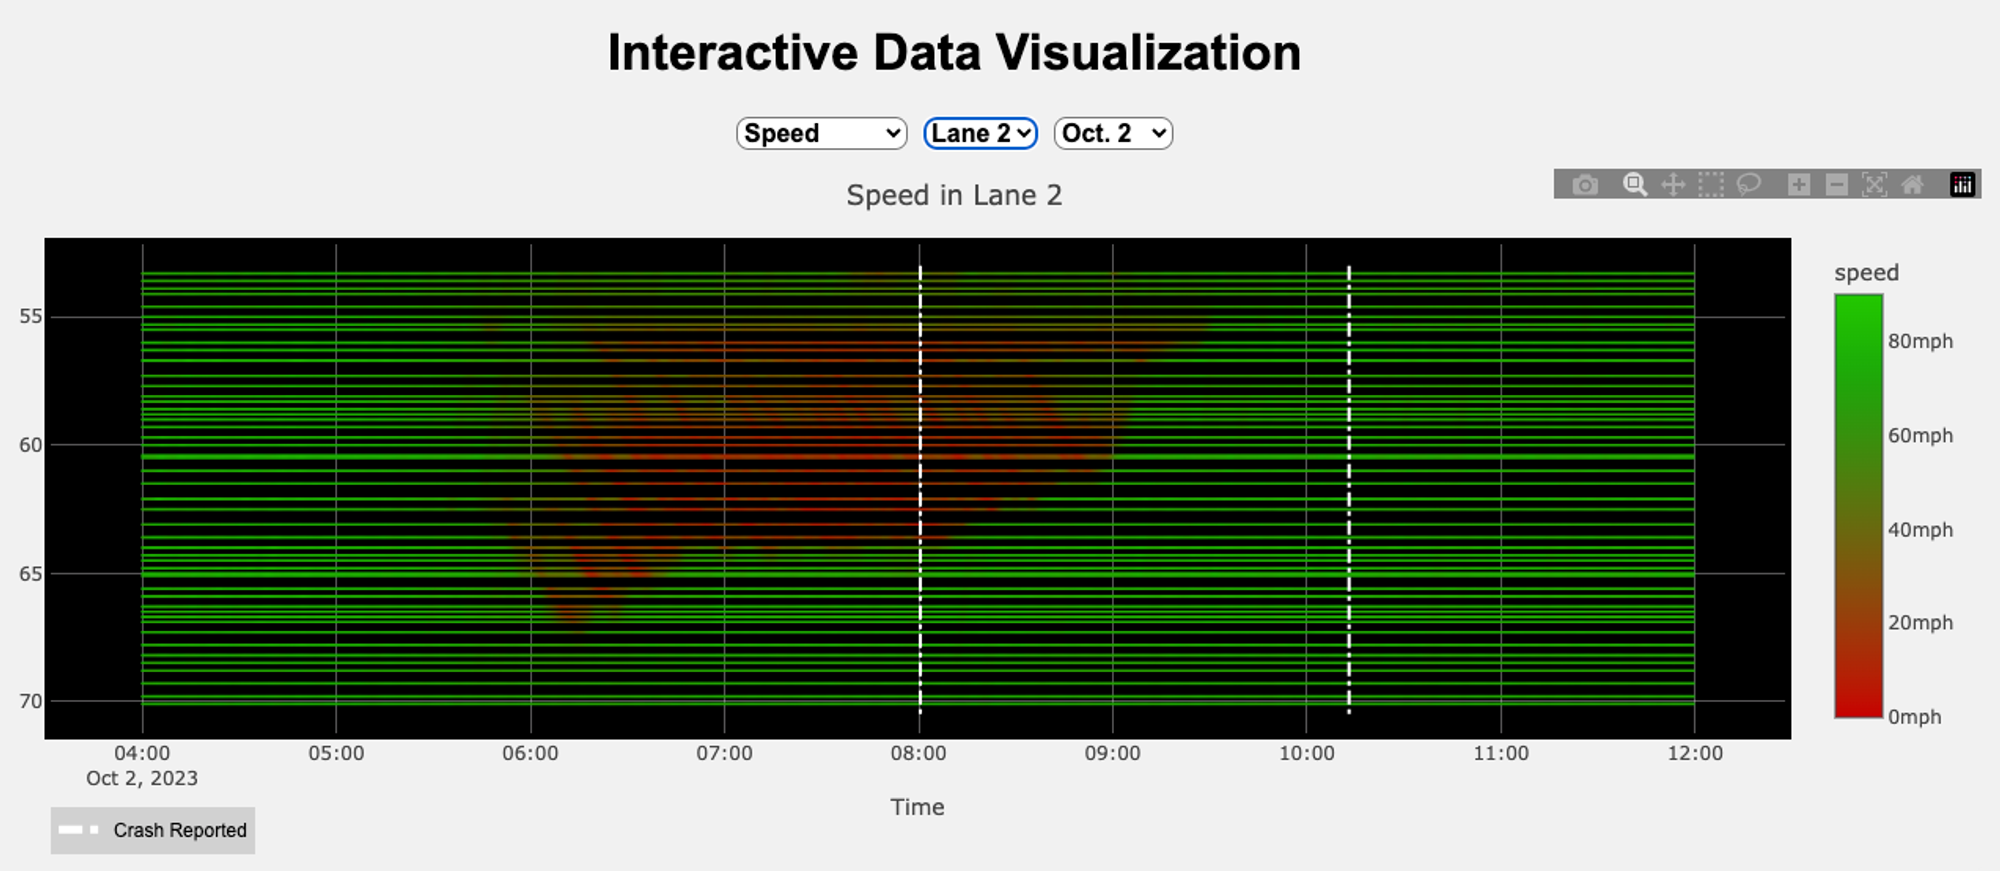
Task: Click the 'Interactive Data Visualization' heading
Action: tap(954, 52)
